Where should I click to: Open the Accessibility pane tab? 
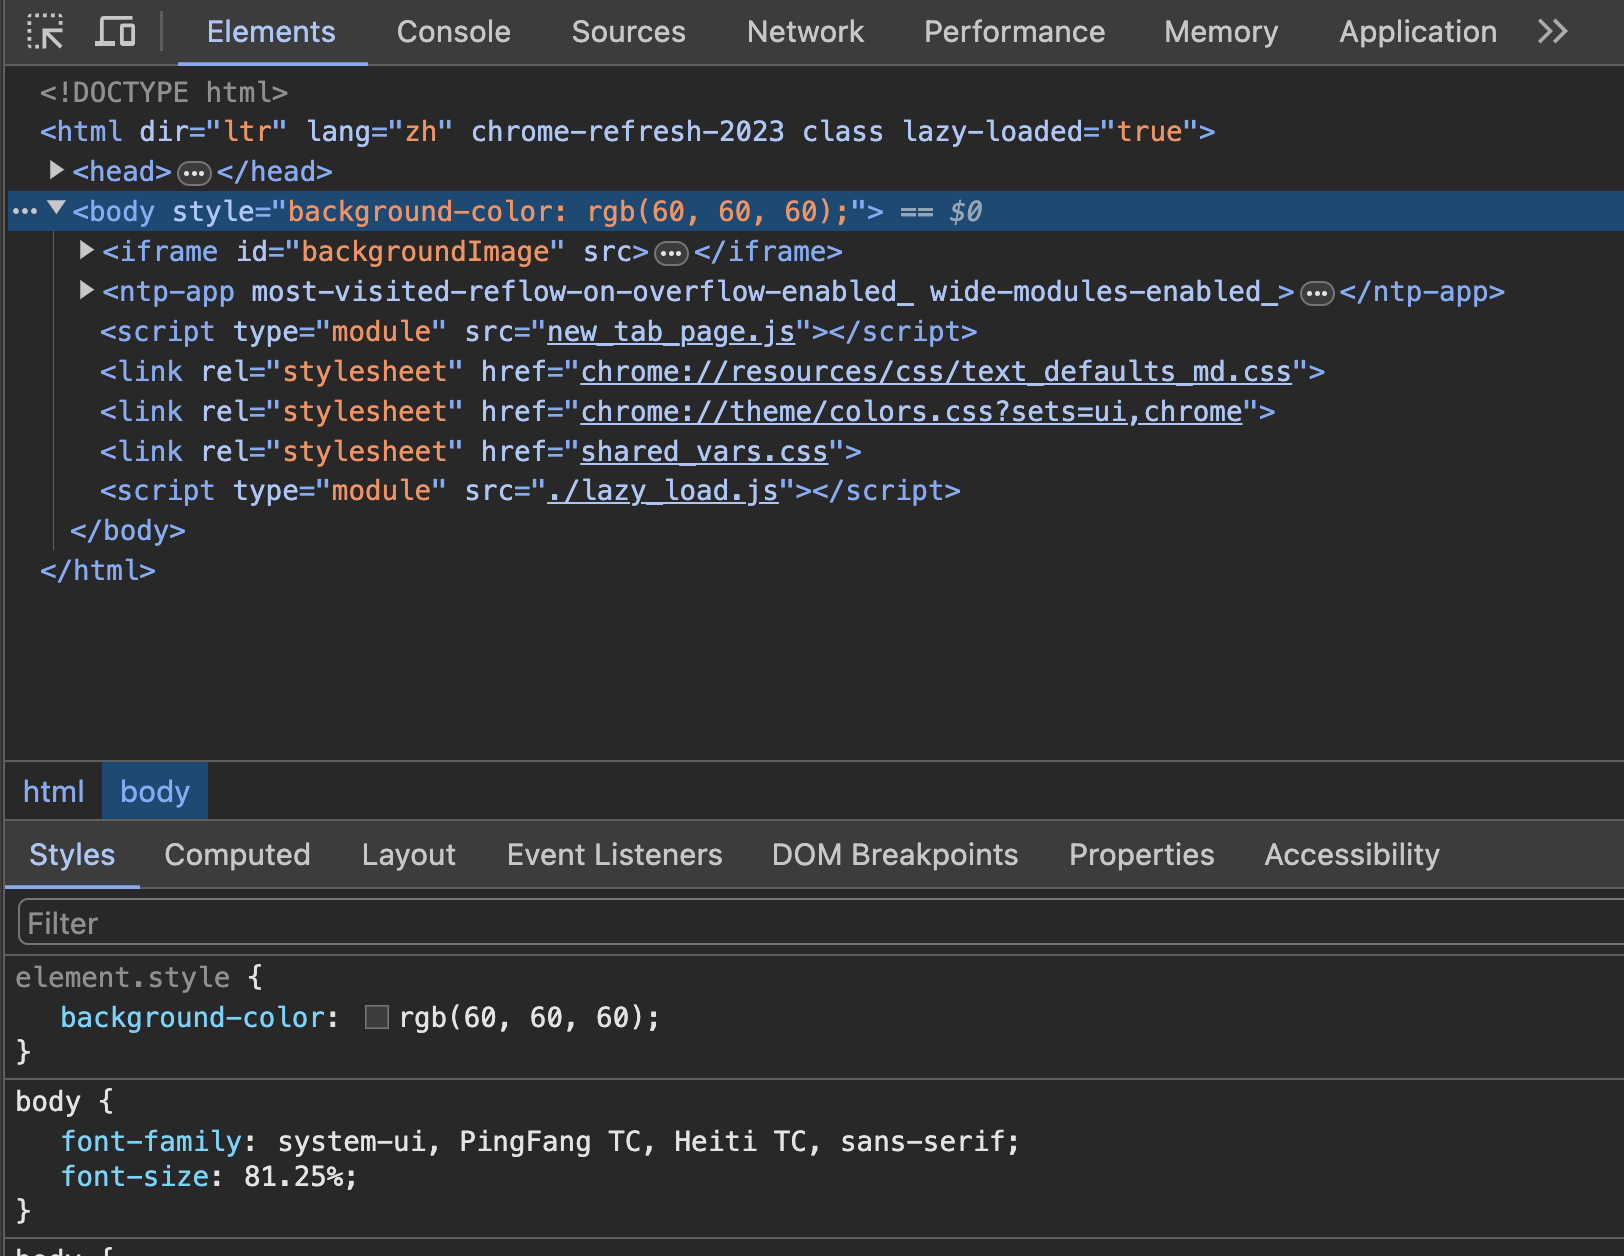click(x=1351, y=855)
